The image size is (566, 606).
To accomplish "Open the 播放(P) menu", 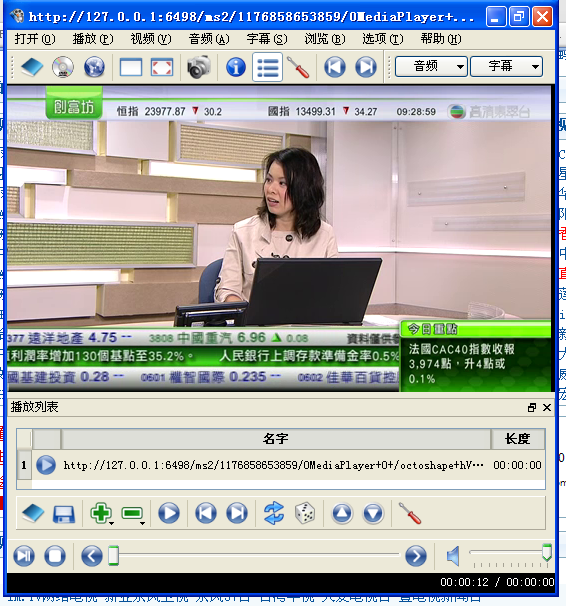I will click(x=93, y=39).
